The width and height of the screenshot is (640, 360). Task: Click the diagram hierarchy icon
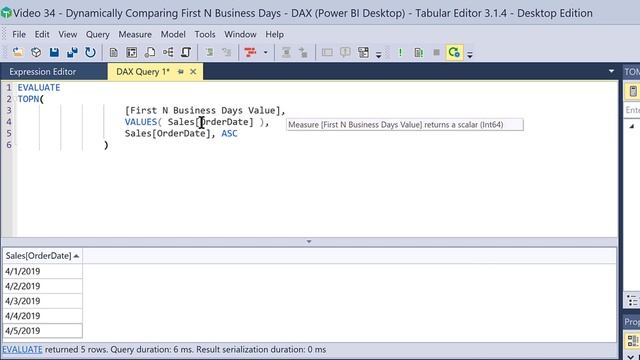pyautogui.click(x=168, y=52)
